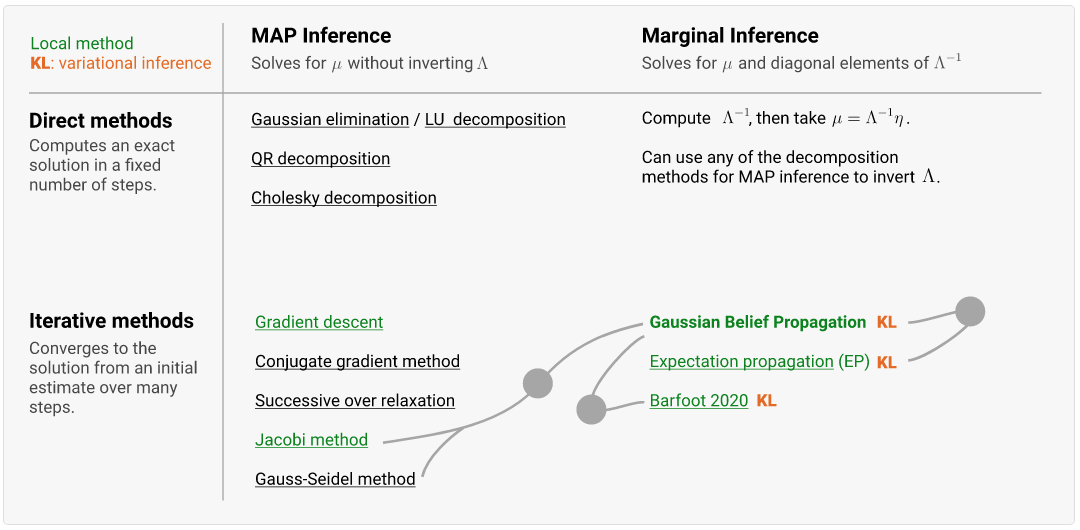Select the Gaussian Belief Propagation label
Screen dimensions: 1080x530
[757, 322]
